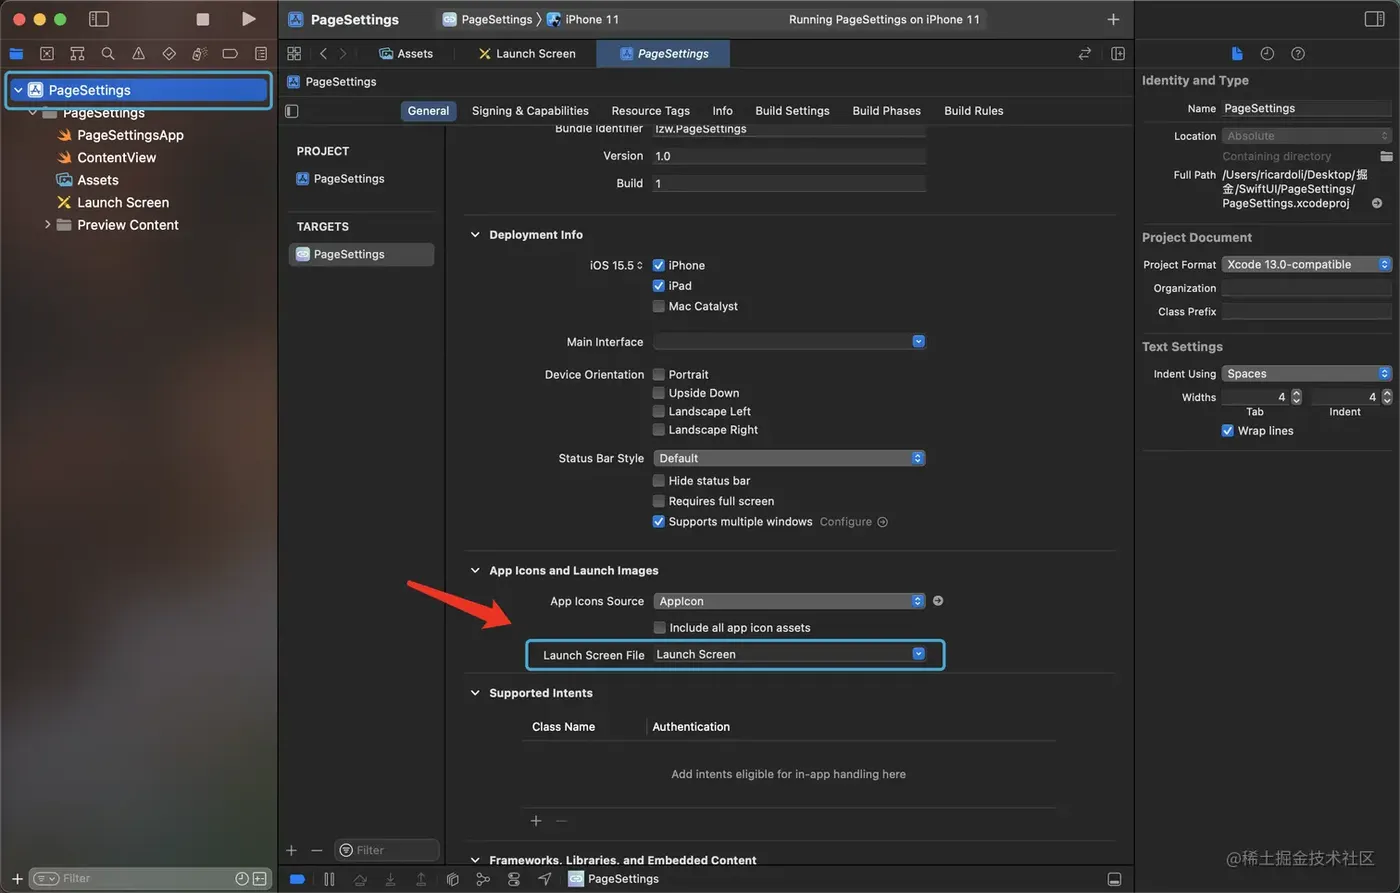Show the History inspector clock icon
This screenshot has width=1400, height=893.
[1267, 54]
